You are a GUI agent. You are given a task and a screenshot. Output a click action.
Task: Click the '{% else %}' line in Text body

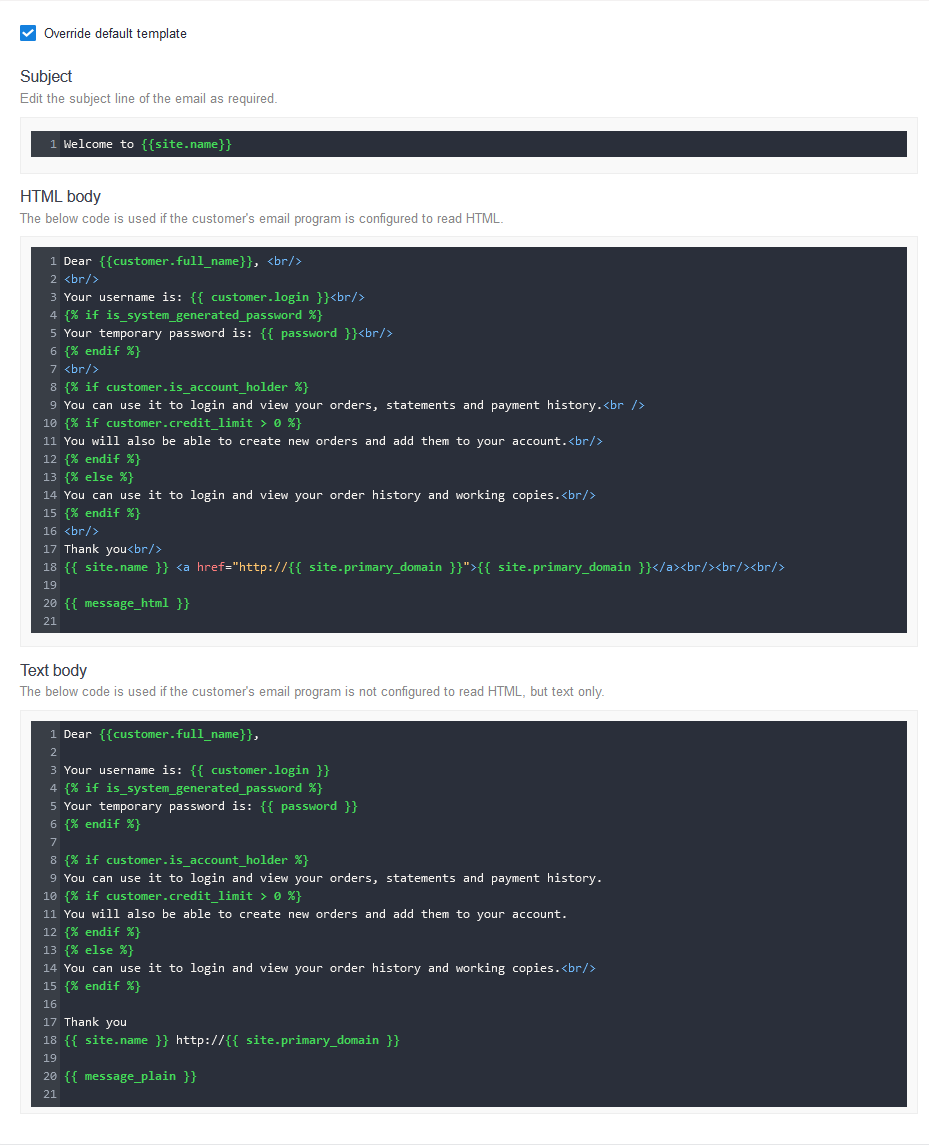(x=99, y=950)
